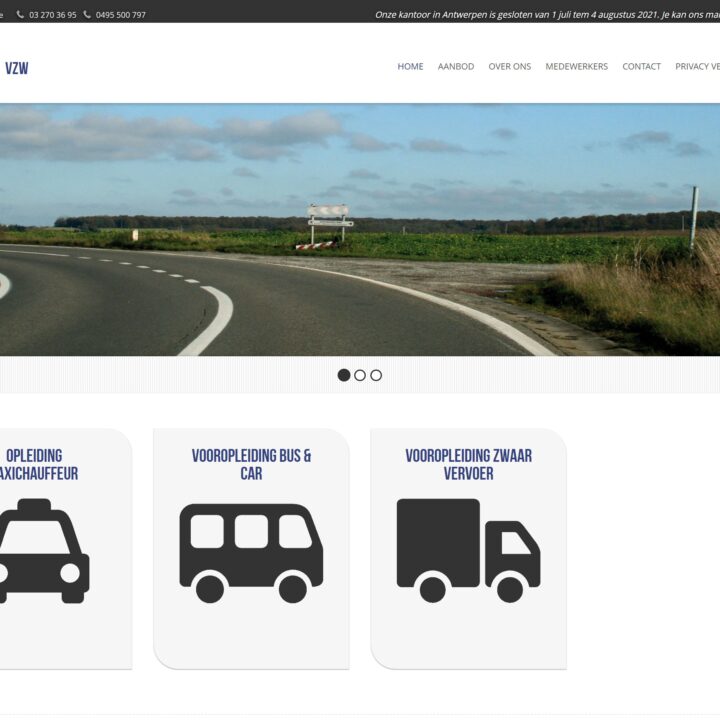Click the Antwerpen office closure notice text
Viewport: 720px width, 720px height.
coord(547,15)
